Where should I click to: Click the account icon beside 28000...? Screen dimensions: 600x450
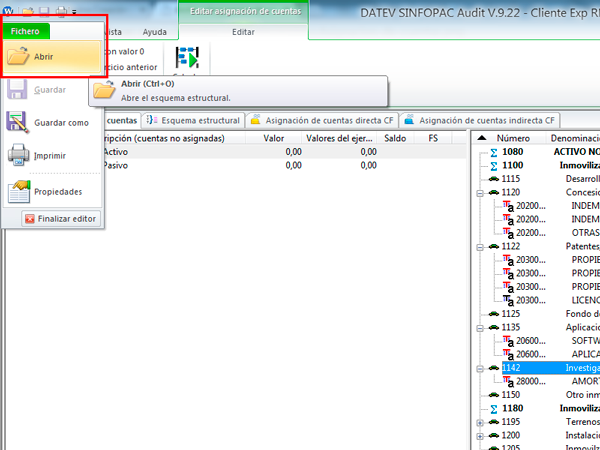point(508,382)
